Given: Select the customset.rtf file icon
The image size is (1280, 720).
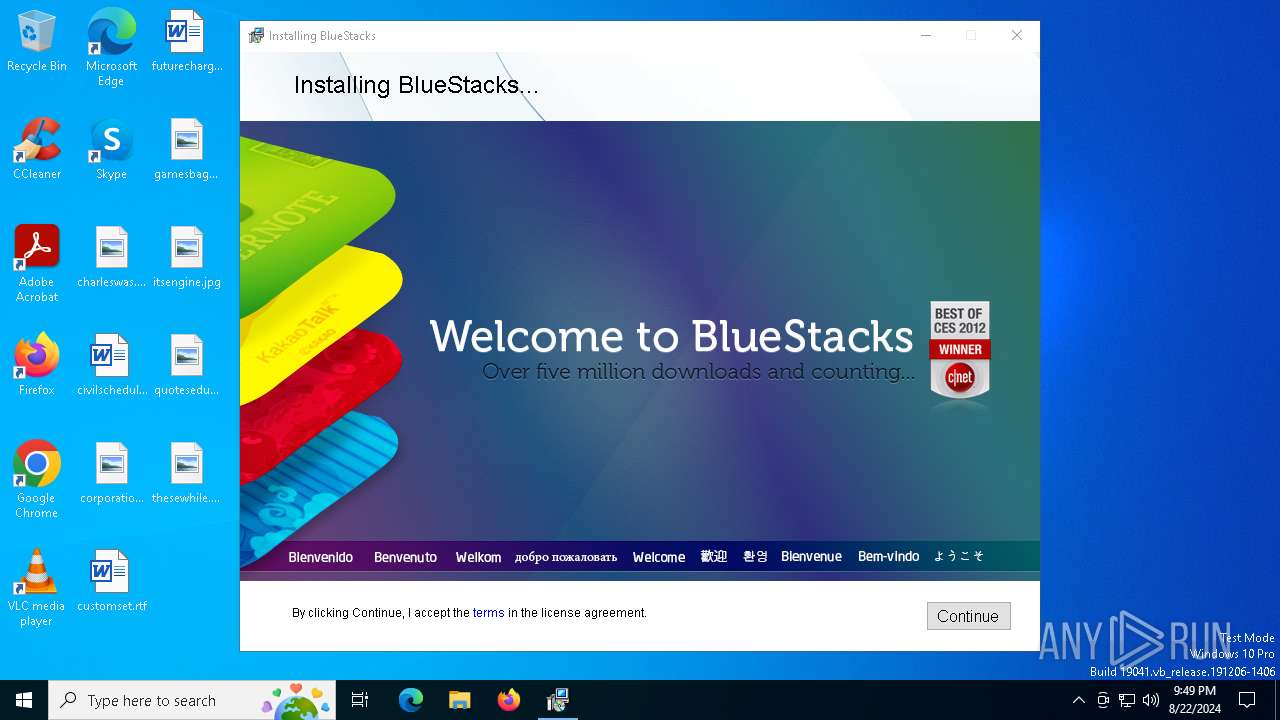Looking at the screenshot, I should [111, 582].
